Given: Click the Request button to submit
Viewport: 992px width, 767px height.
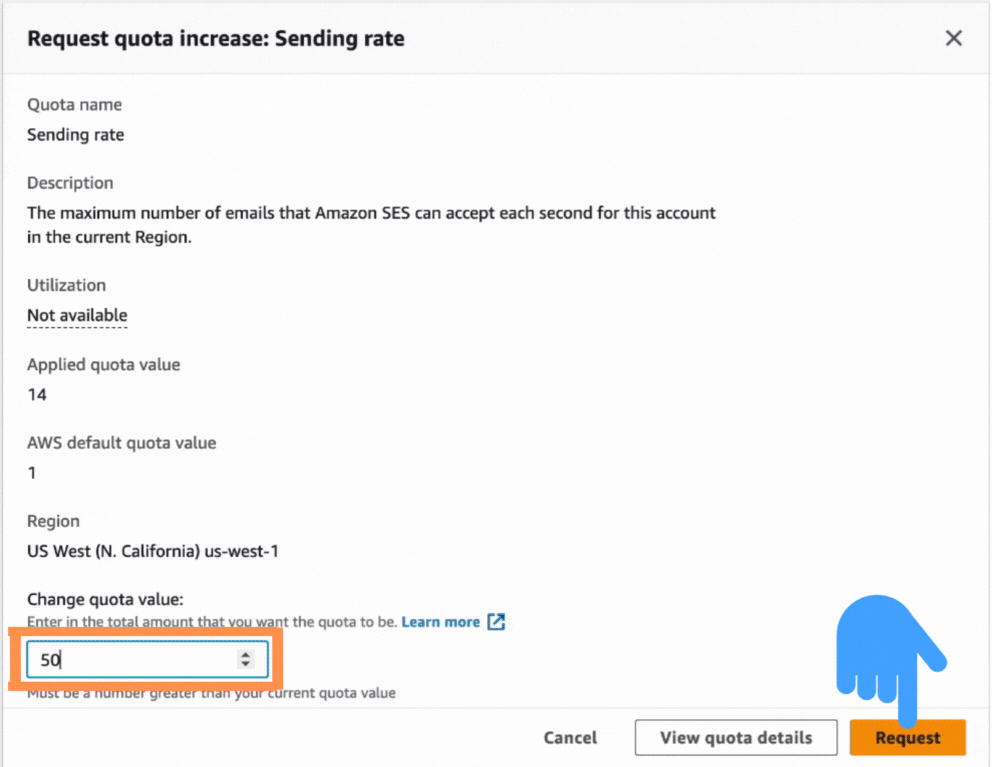Looking at the screenshot, I should click(x=906, y=737).
